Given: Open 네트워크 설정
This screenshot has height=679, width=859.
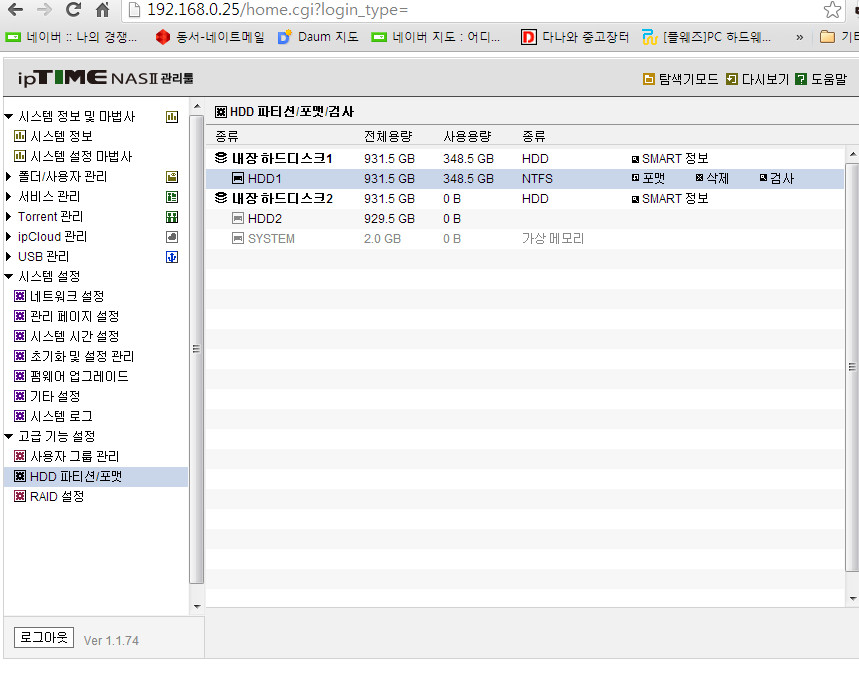Looking at the screenshot, I should 59,296.
